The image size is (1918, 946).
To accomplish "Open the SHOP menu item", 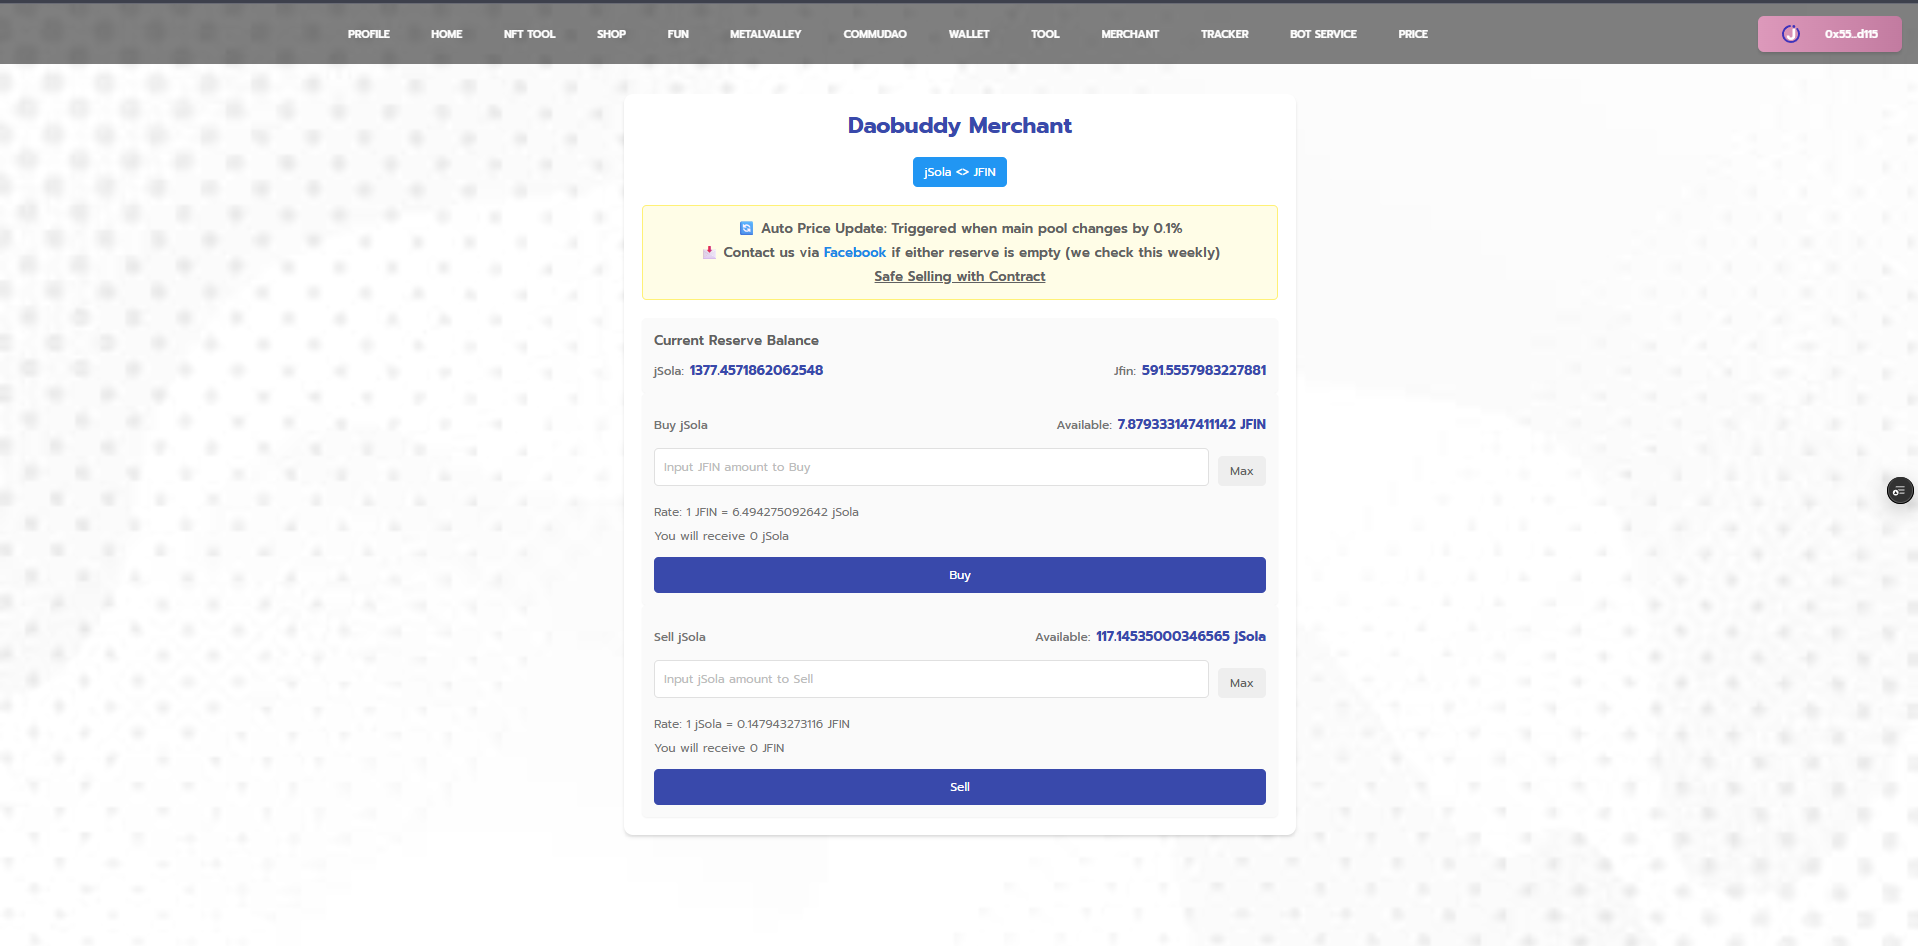I will 611,34.
